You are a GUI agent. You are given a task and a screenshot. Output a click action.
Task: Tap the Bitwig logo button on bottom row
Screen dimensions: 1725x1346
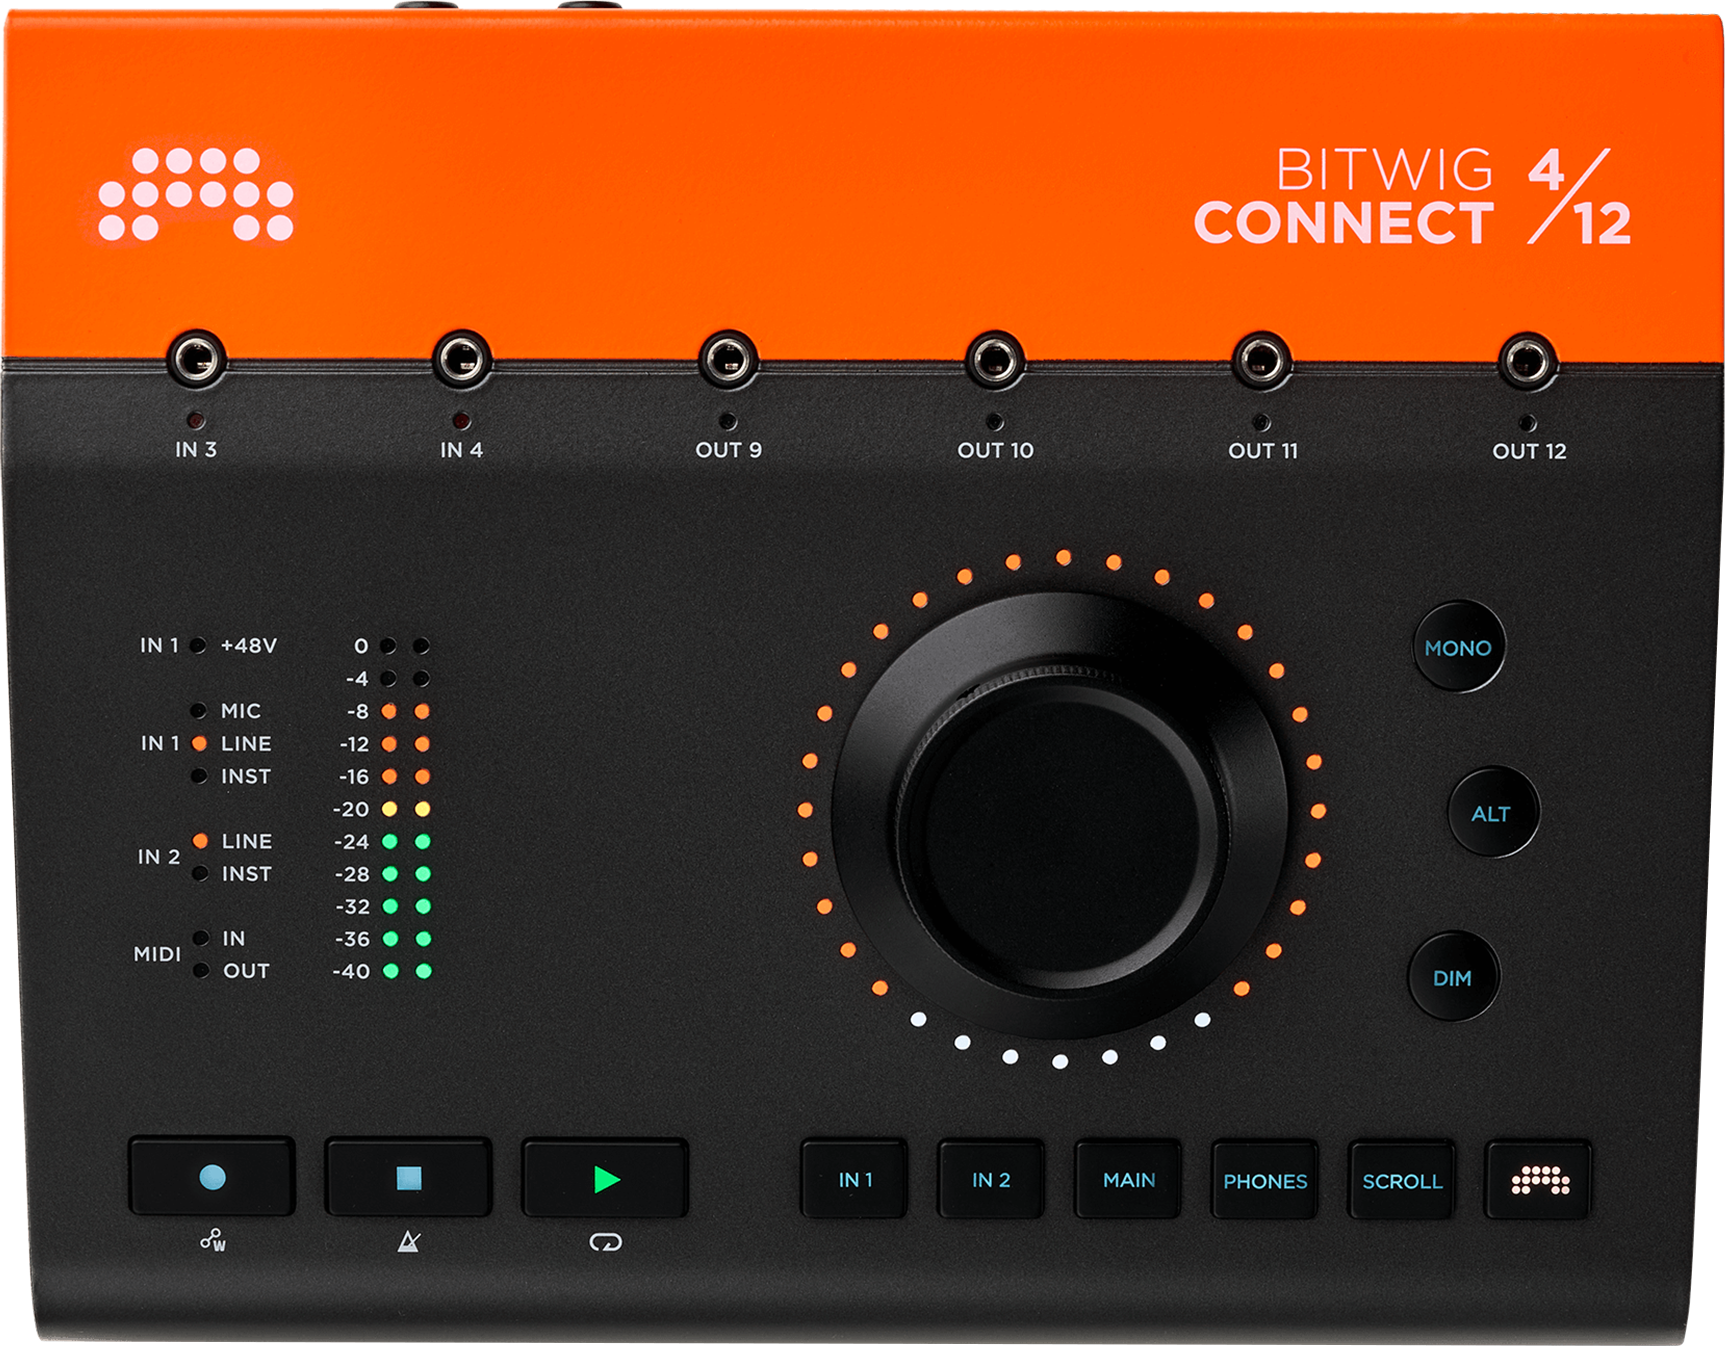coord(1539,1180)
